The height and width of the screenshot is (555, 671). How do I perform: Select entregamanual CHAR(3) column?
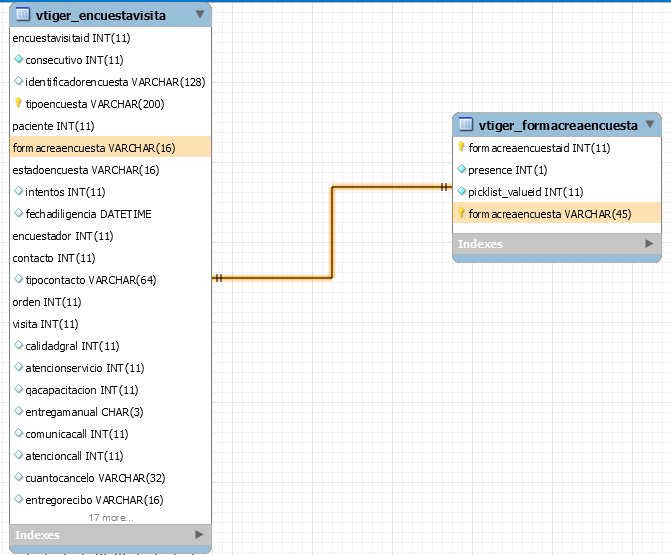(x=110, y=412)
